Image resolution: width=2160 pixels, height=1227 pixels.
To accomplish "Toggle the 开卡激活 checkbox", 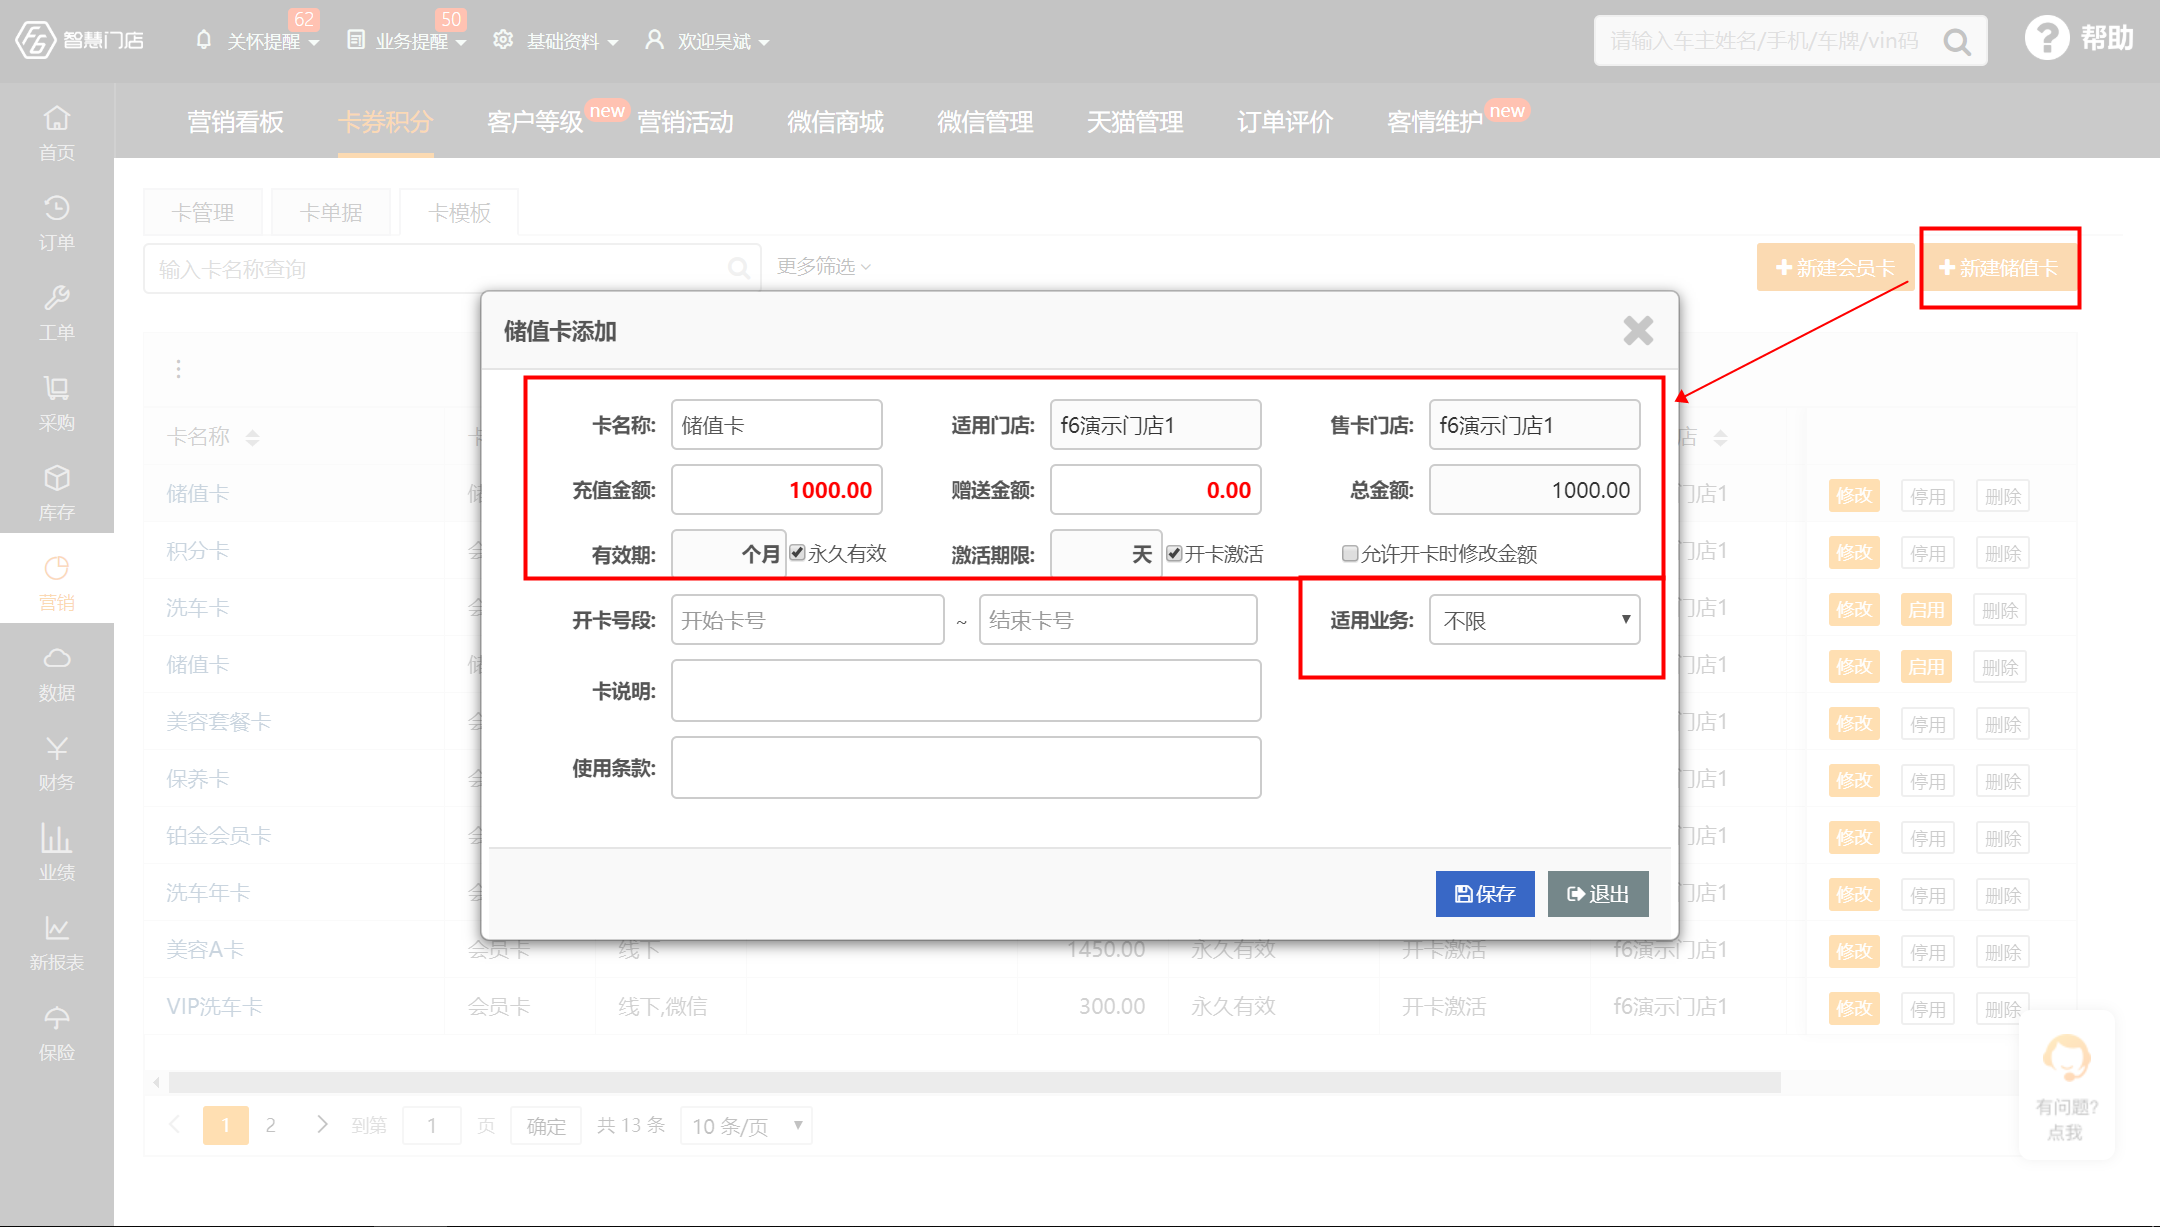I will [x=1174, y=553].
